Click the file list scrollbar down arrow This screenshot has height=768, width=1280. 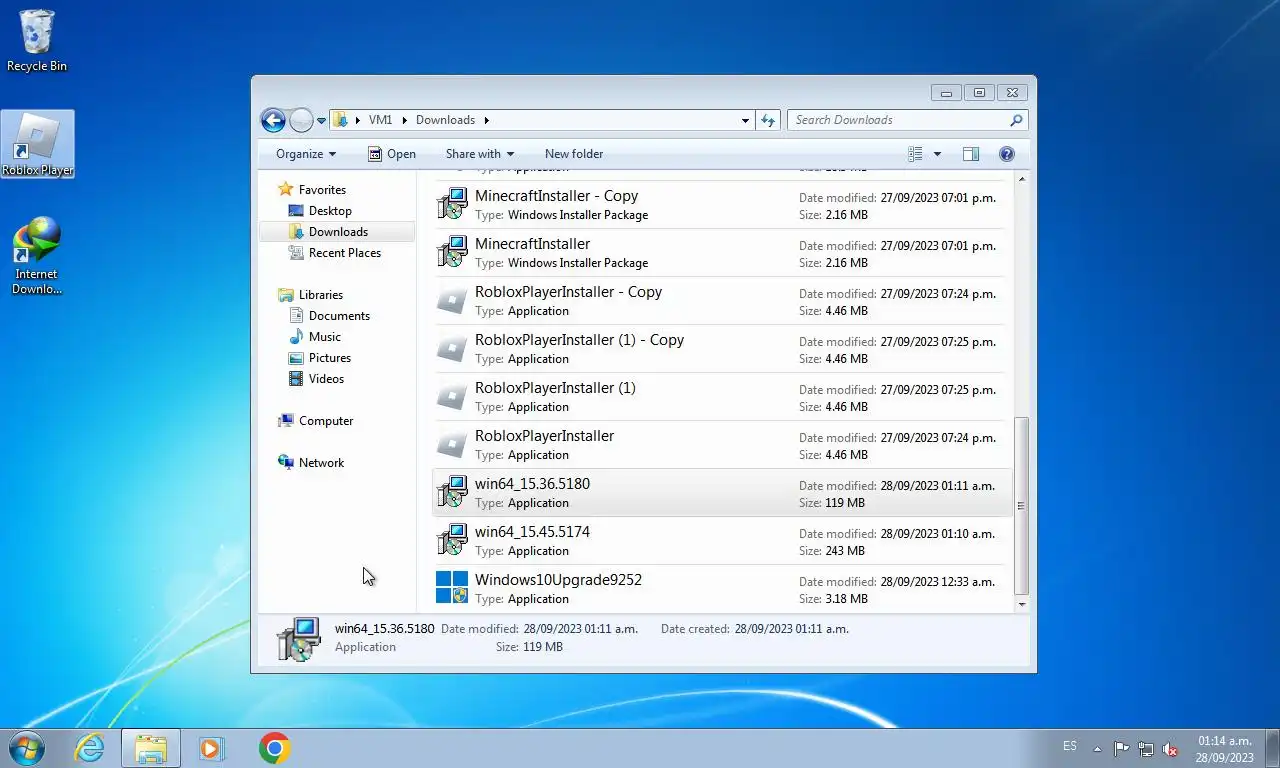click(1021, 604)
